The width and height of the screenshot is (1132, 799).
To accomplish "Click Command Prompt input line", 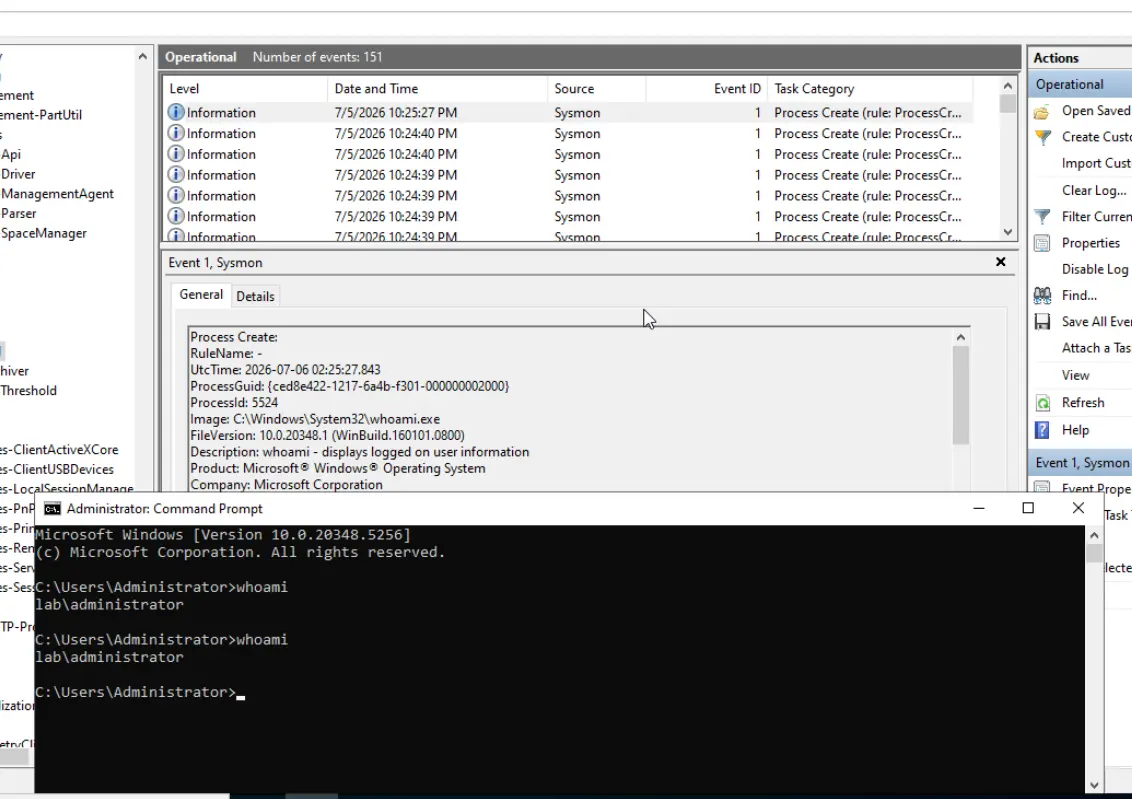I will click(140, 692).
